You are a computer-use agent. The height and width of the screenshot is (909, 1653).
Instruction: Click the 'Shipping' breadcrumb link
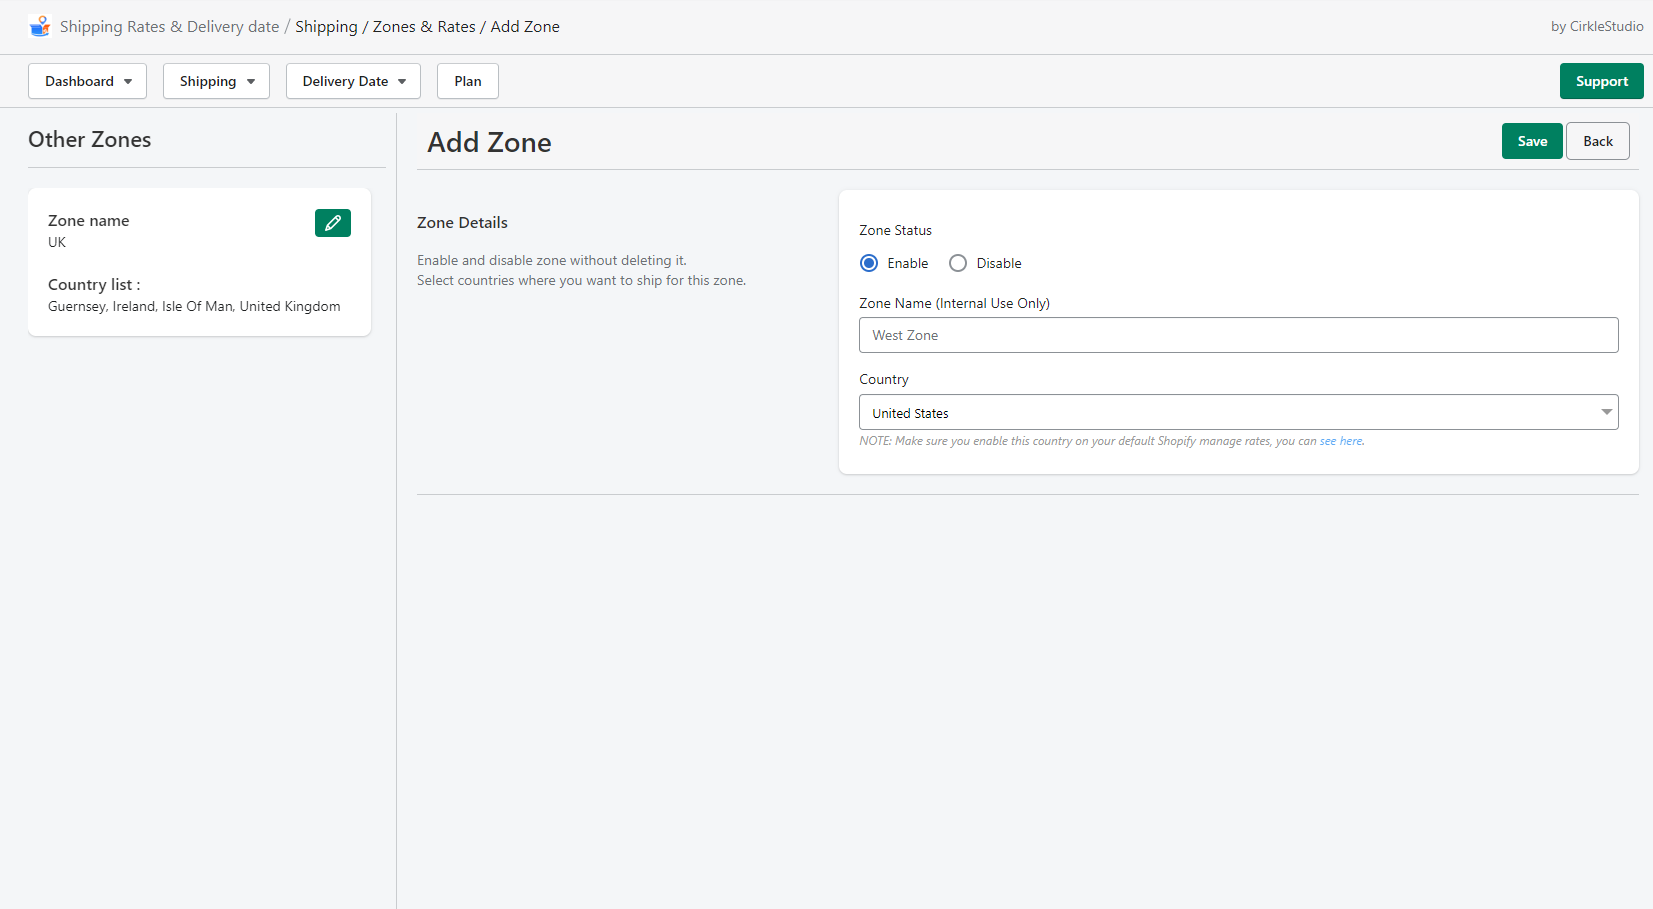pos(326,27)
